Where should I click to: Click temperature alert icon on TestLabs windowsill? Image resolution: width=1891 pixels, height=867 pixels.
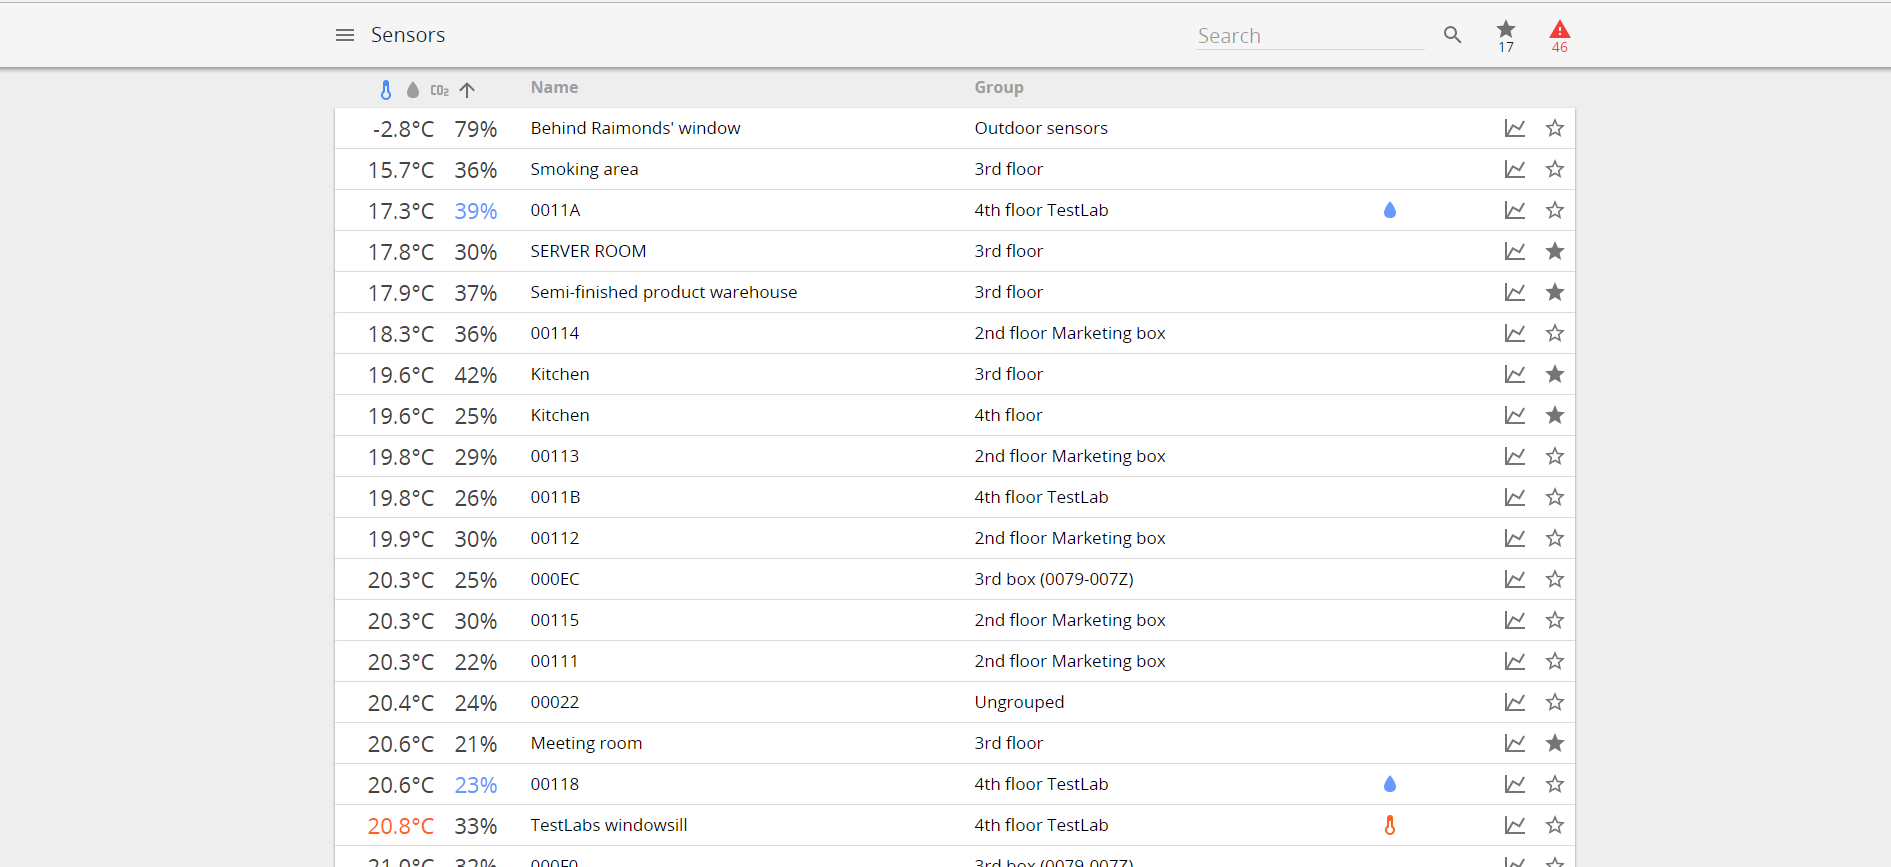tap(1390, 825)
